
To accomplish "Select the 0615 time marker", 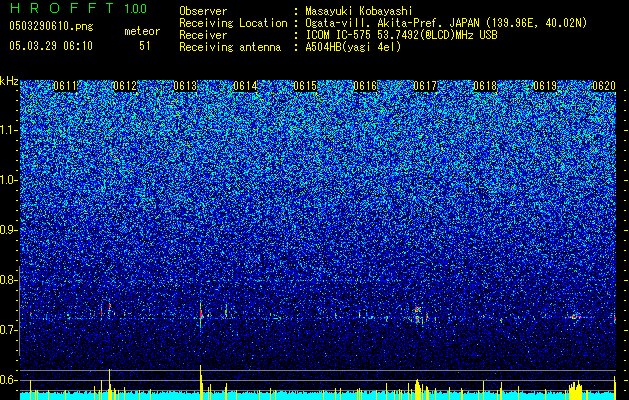I will pos(305,86).
